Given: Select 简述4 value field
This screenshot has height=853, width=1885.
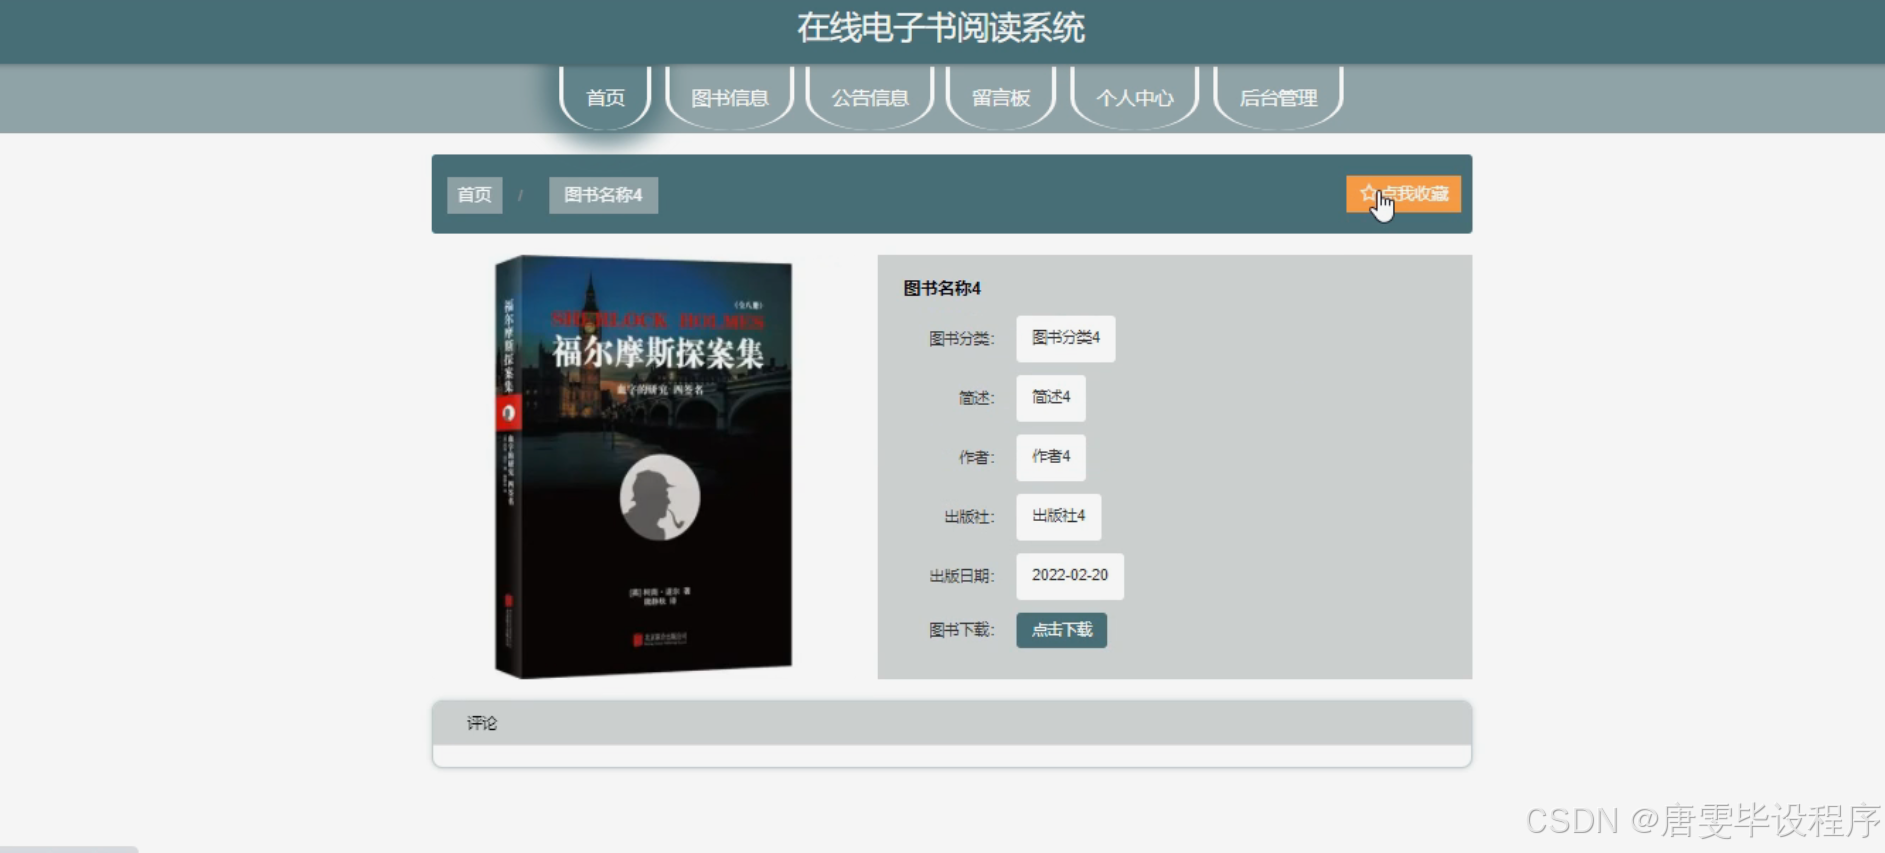Looking at the screenshot, I should pyautogui.click(x=1050, y=397).
